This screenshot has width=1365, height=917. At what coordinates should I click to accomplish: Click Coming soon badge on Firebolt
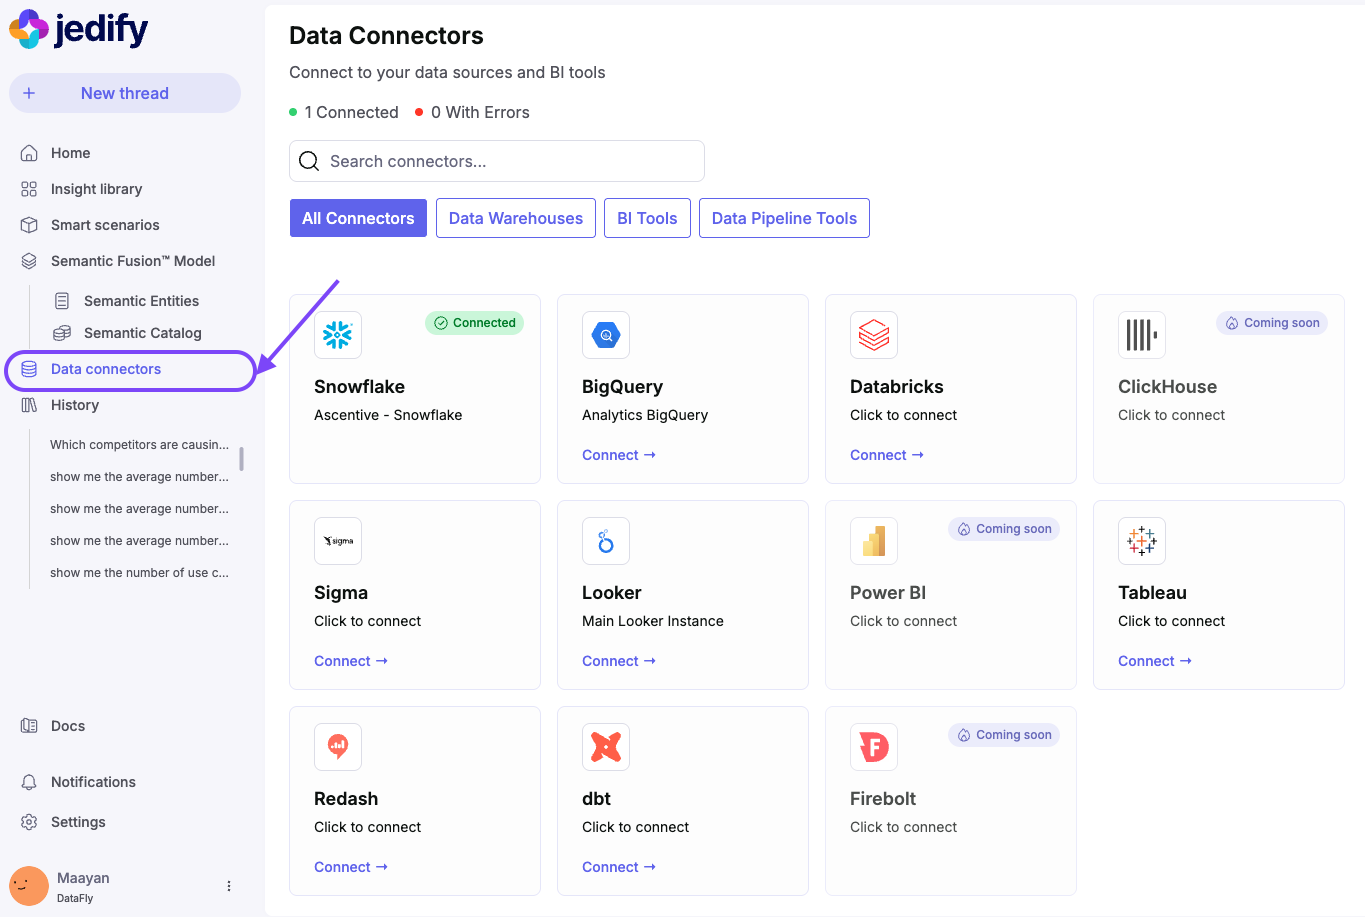(1004, 735)
